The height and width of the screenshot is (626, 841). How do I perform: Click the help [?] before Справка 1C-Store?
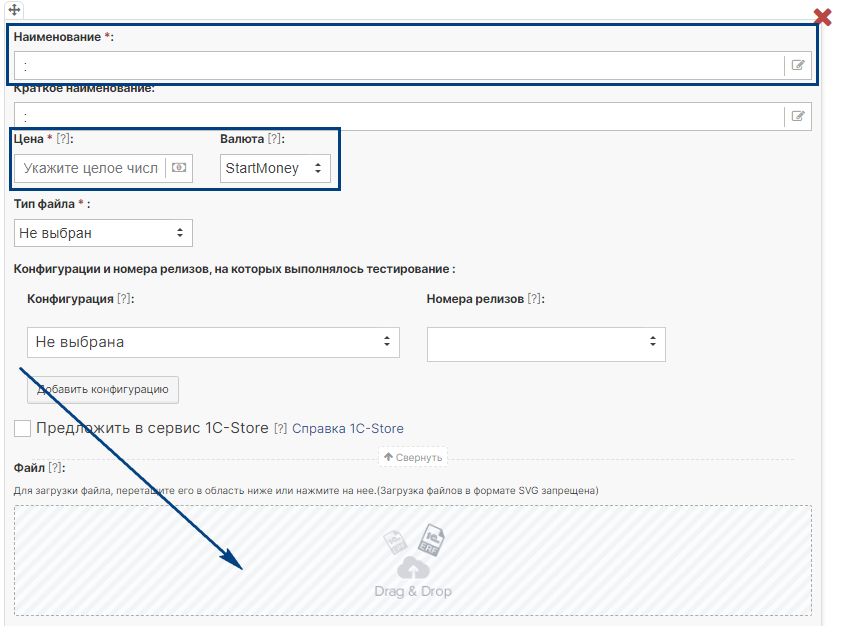point(281,429)
